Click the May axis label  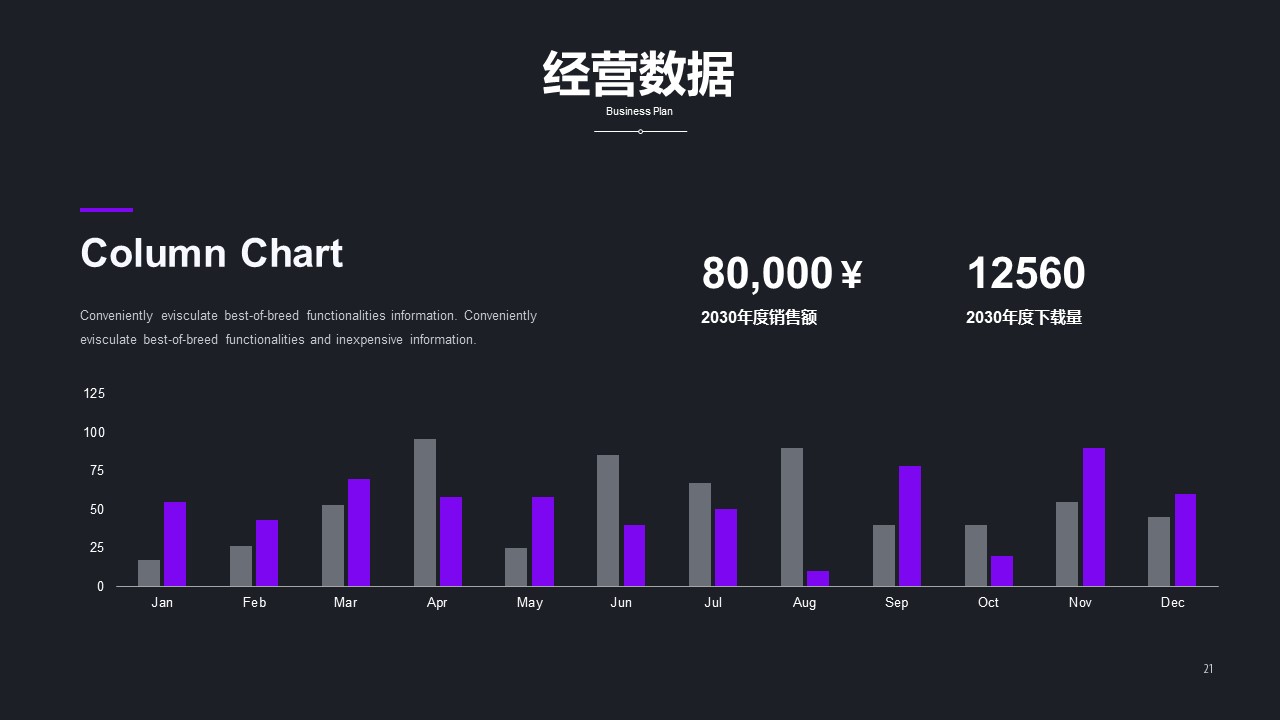[x=529, y=602]
